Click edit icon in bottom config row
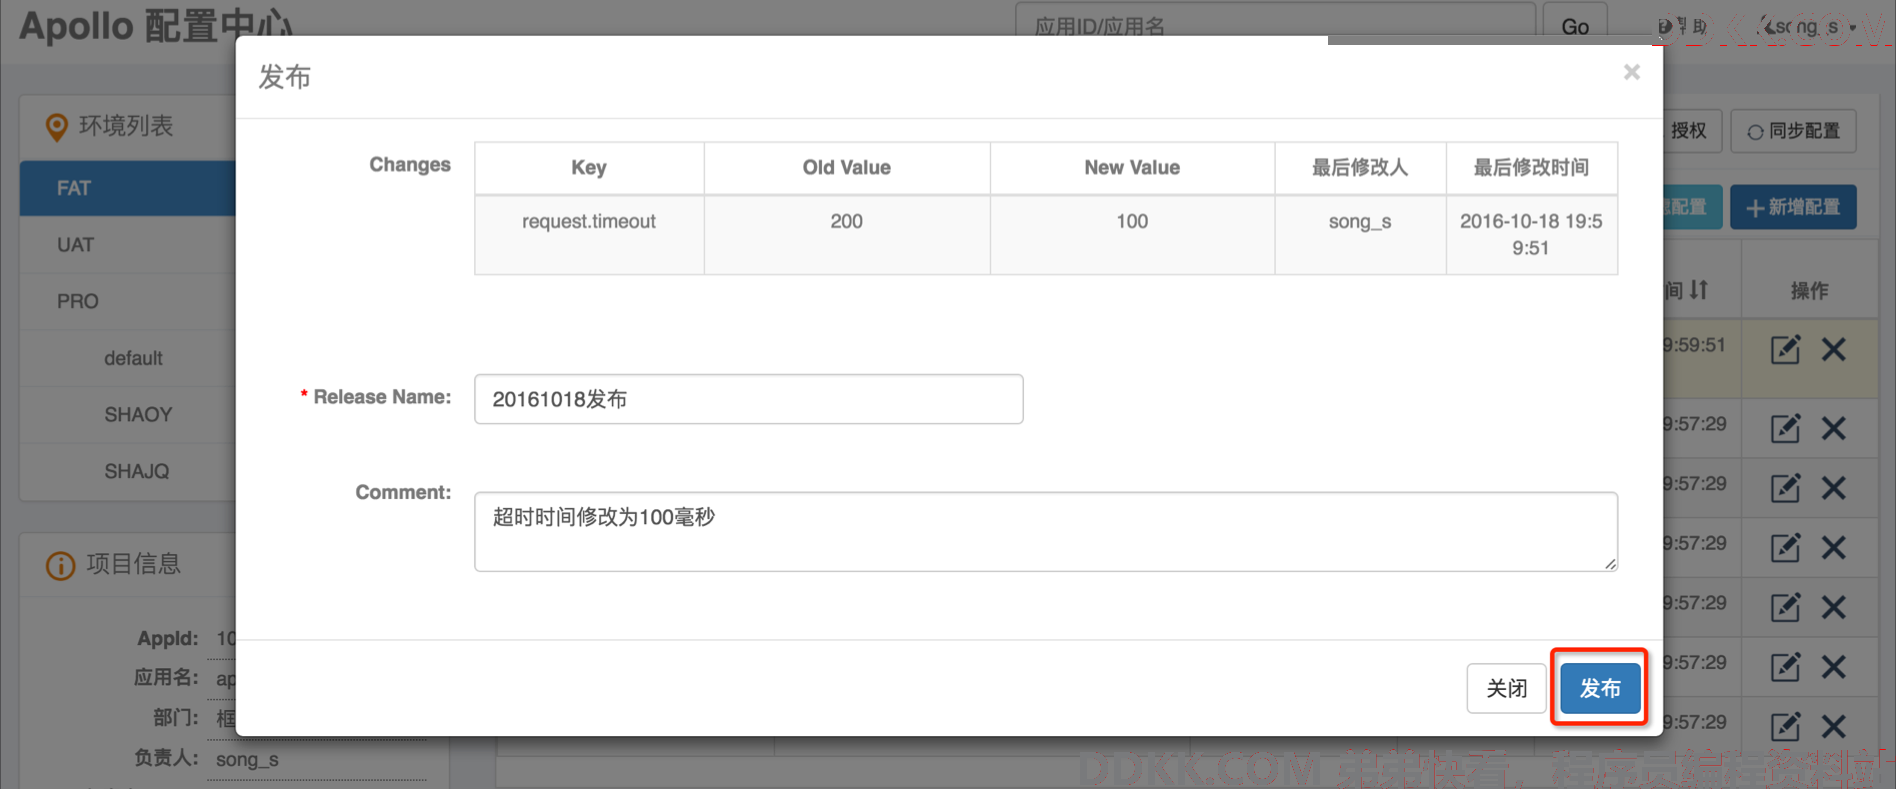Screen dimensions: 1896x789 click(x=1785, y=726)
